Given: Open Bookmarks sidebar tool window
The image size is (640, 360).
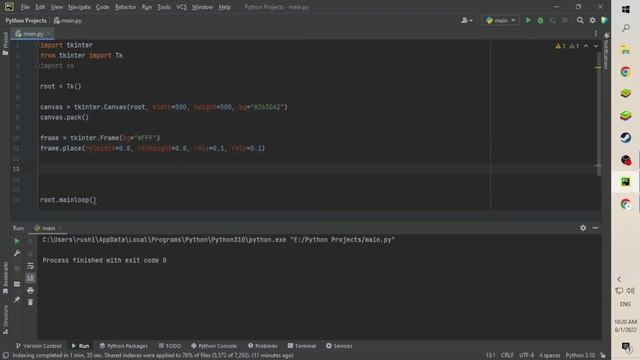Looking at the screenshot, I should (x=5, y=278).
